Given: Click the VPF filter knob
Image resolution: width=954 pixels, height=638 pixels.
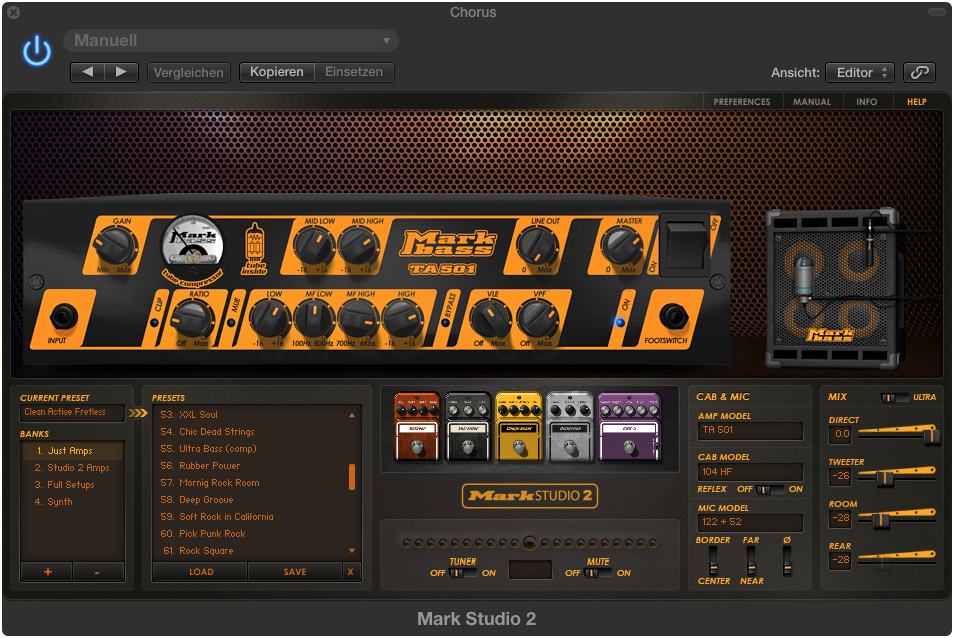Looking at the screenshot, I should click(x=537, y=319).
